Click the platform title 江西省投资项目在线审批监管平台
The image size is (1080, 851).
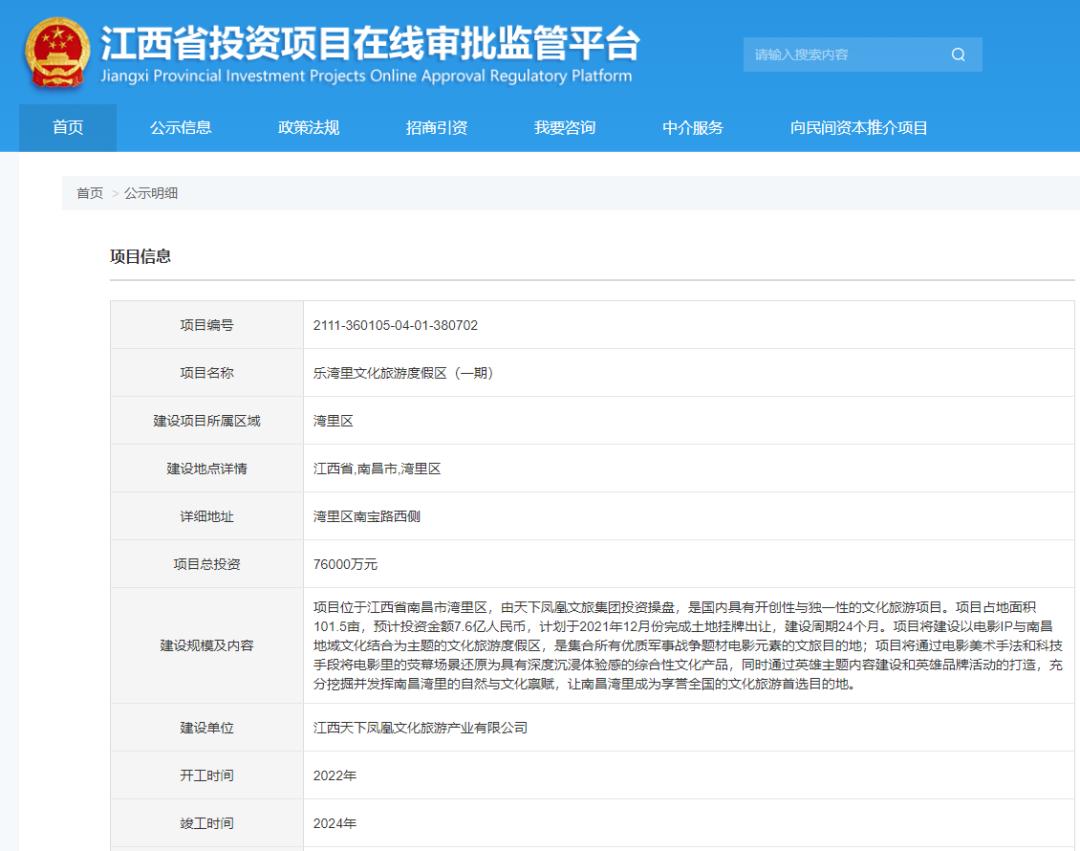pos(370,44)
